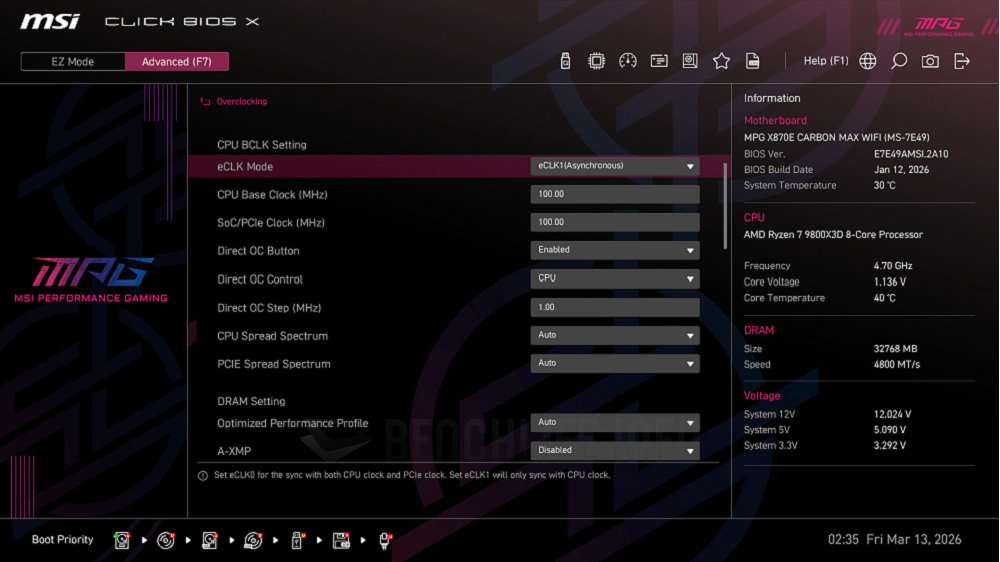Screen dimensions: 1000x562
Task: Open the Direct OC Control dropdown
Action: 614,279
